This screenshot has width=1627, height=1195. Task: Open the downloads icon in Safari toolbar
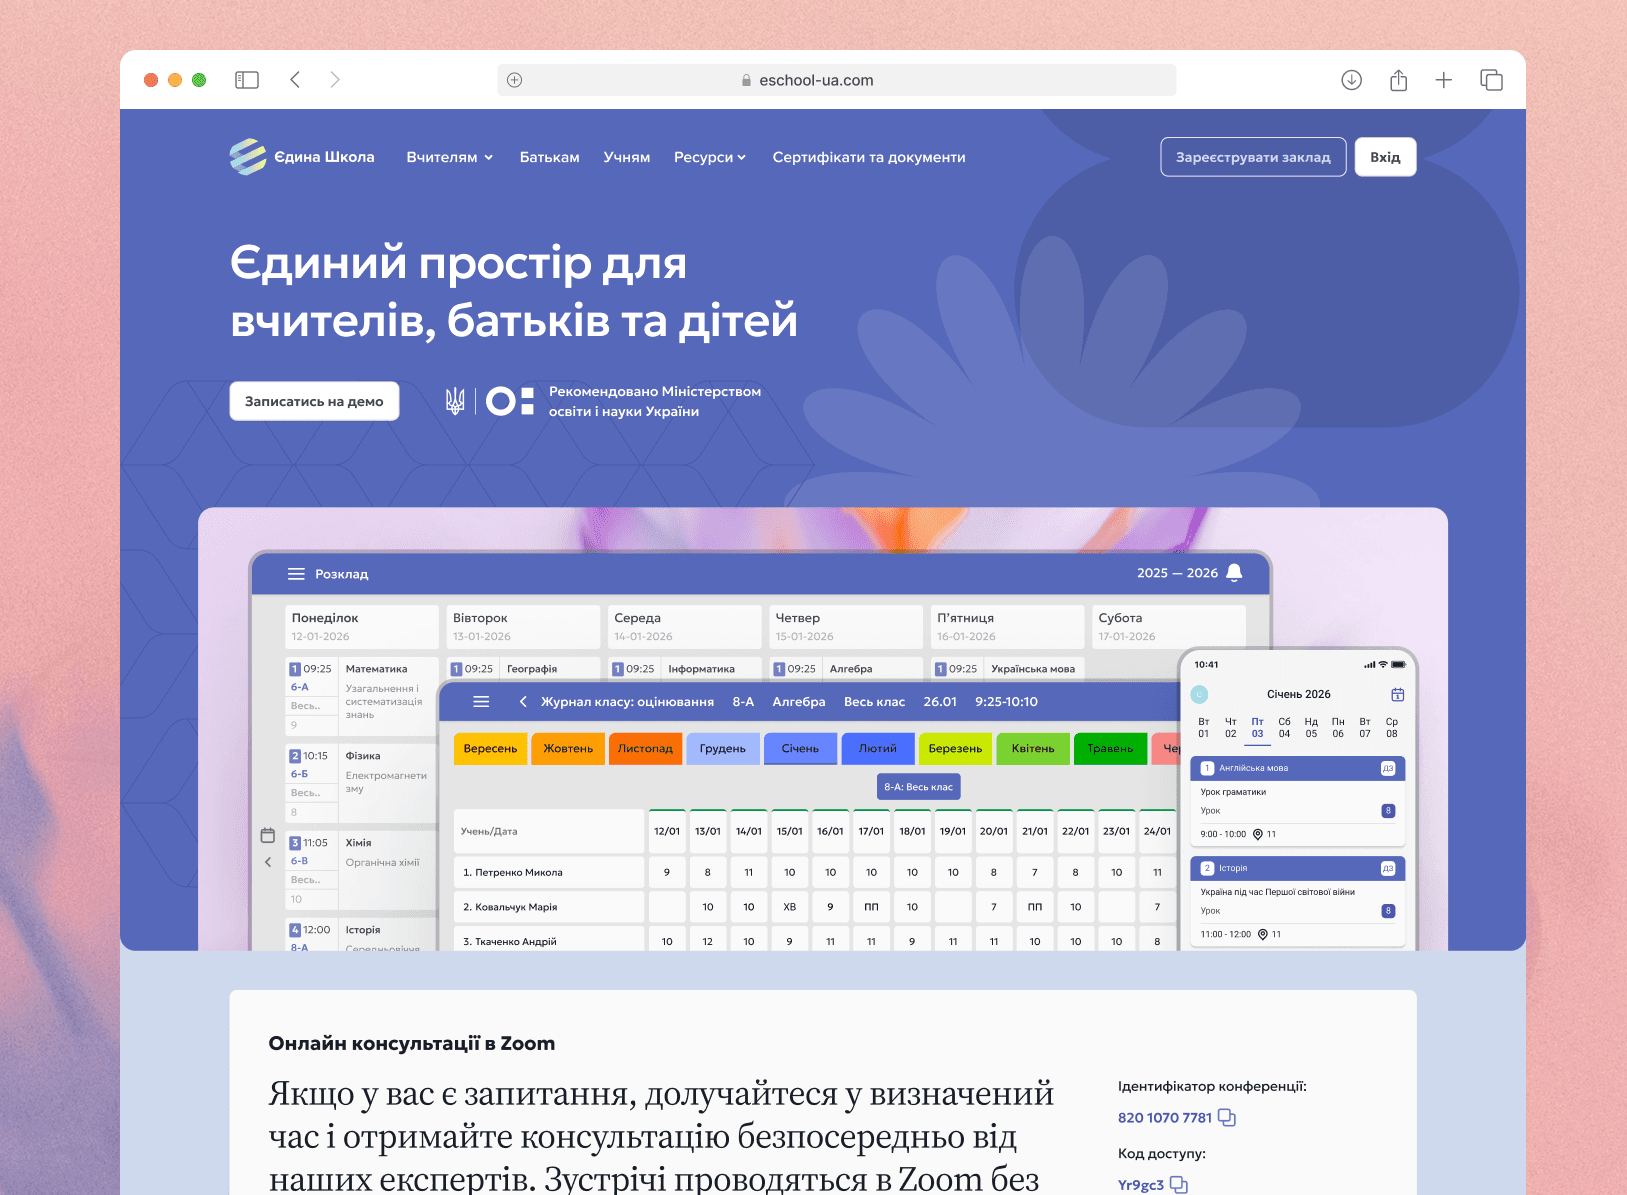click(1351, 80)
